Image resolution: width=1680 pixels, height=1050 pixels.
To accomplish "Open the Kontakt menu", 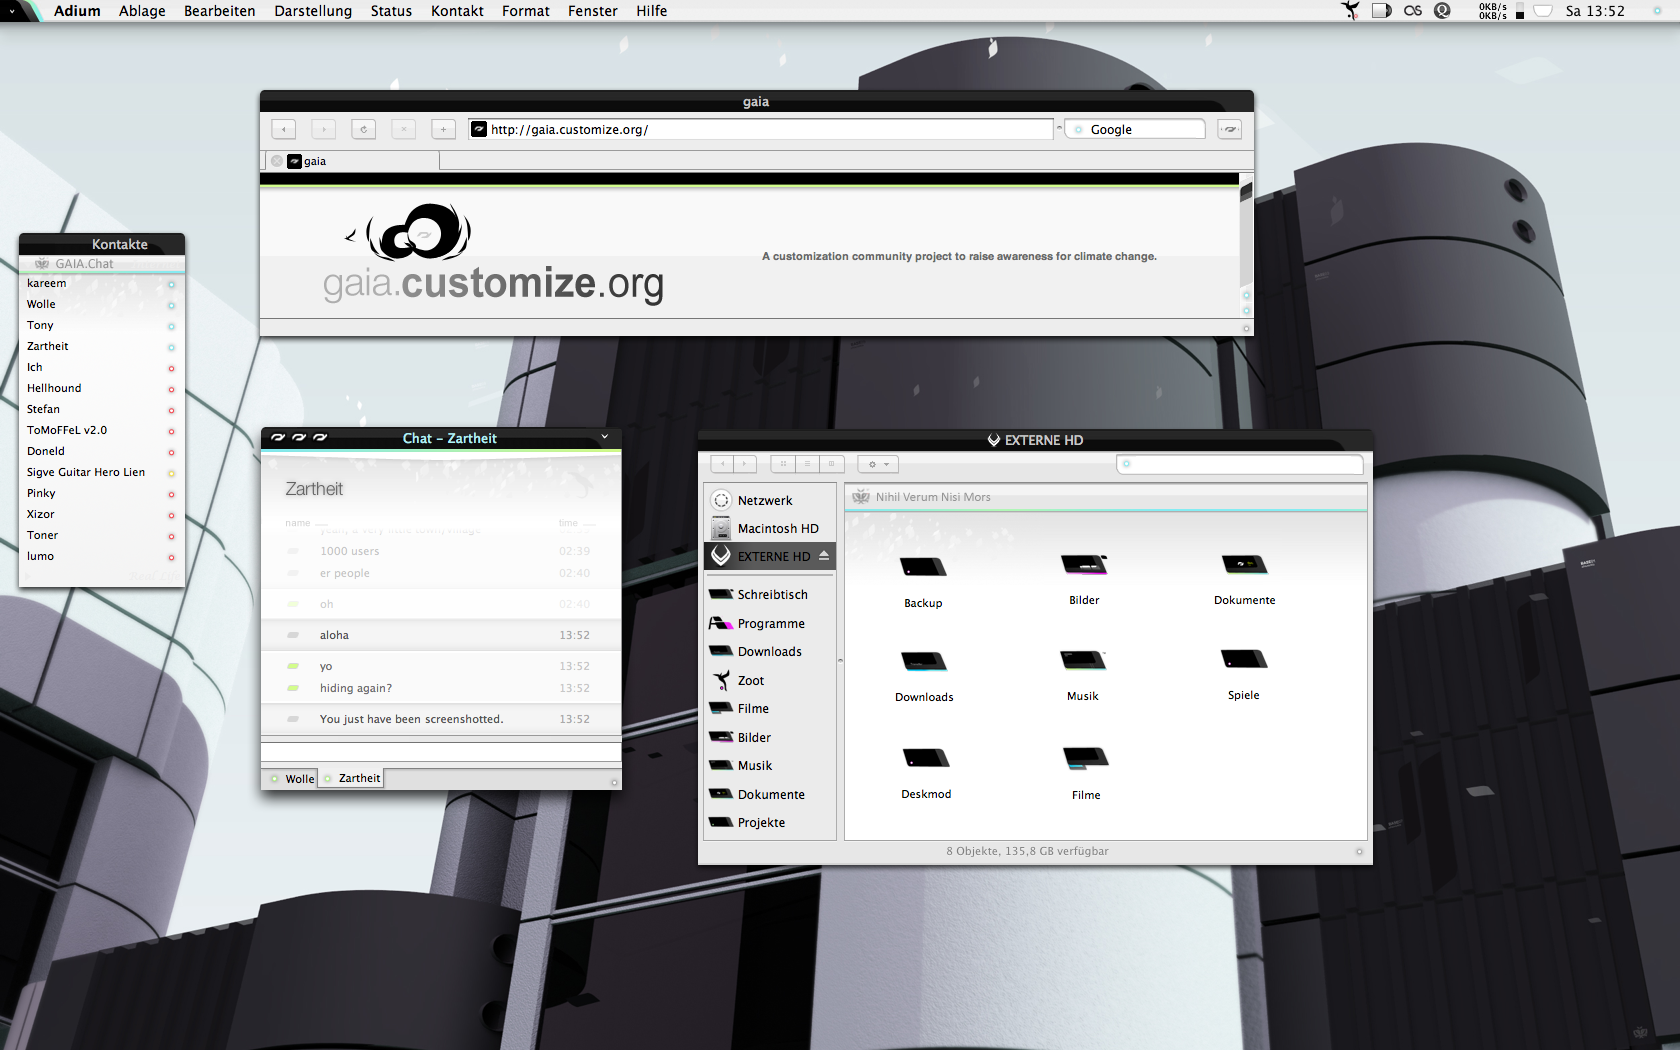I will click(457, 11).
